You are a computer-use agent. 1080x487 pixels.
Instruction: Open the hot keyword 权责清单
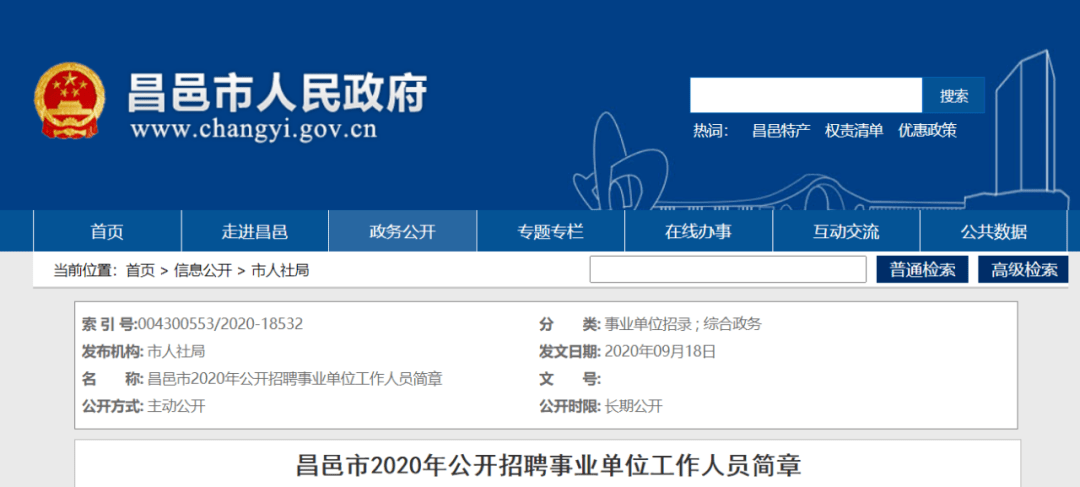click(854, 131)
